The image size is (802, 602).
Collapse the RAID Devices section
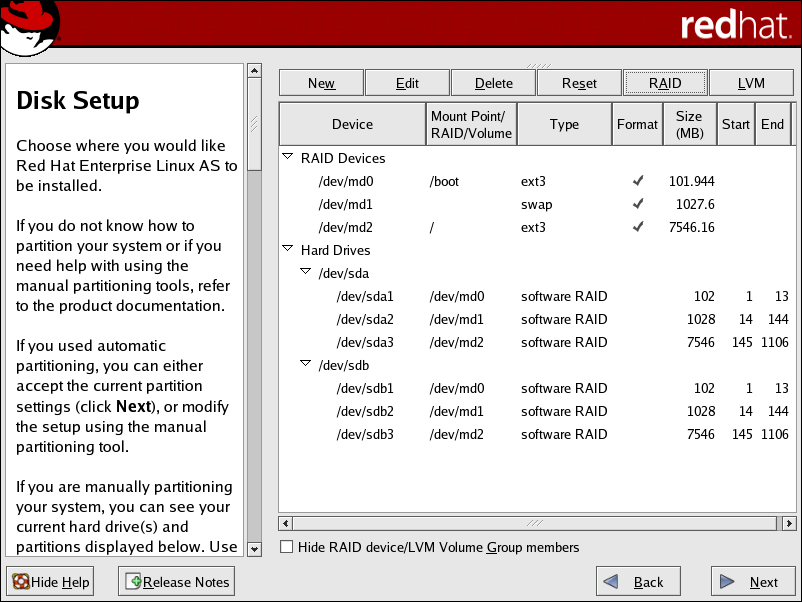click(x=287, y=158)
